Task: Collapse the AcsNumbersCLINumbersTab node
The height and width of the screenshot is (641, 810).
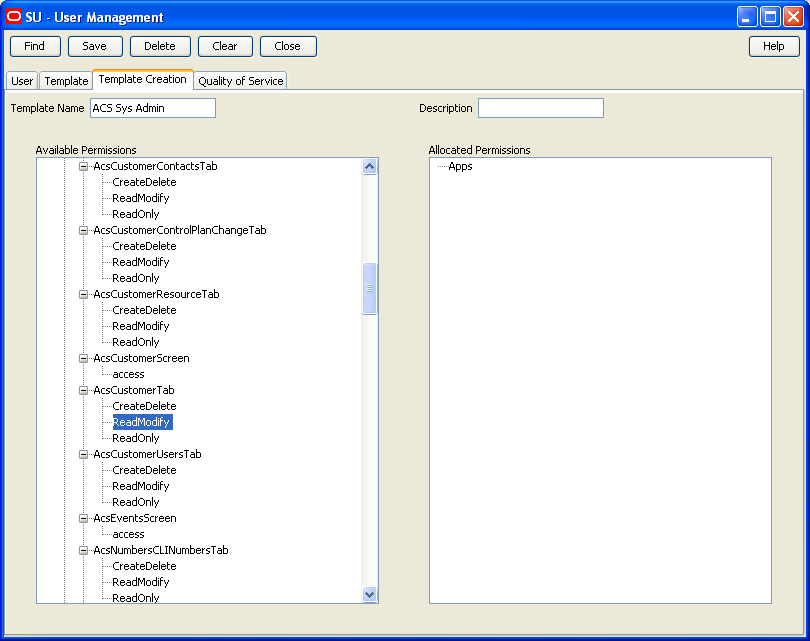Action: [x=82, y=550]
